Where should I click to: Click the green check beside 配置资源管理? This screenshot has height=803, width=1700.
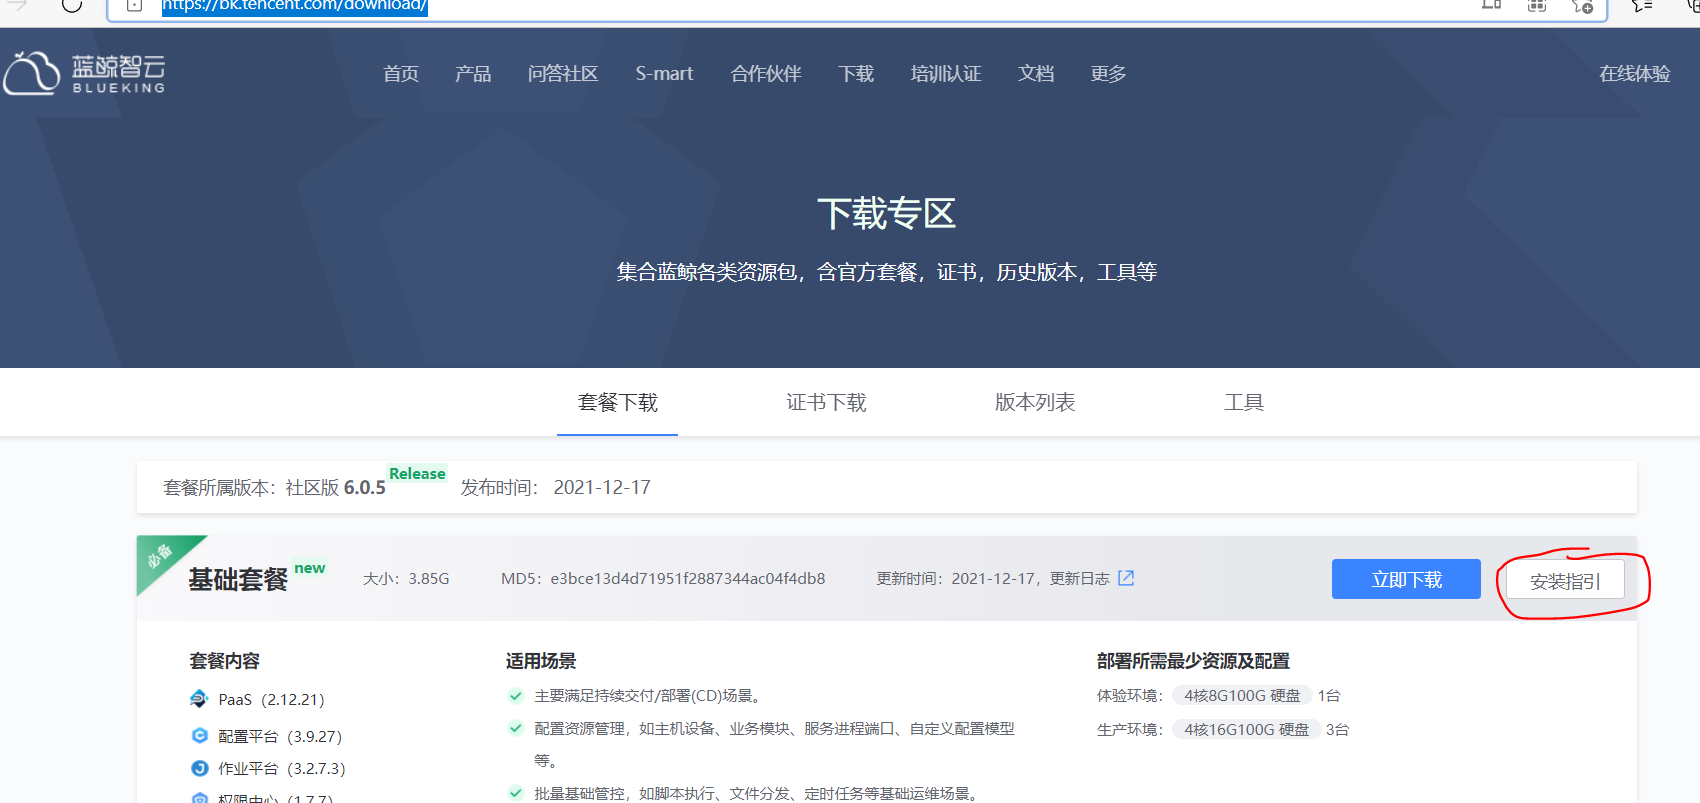click(x=516, y=729)
